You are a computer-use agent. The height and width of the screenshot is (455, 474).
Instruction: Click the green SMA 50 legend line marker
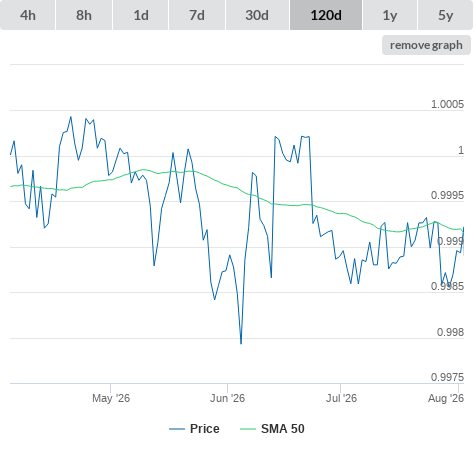(x=248, y=429)
